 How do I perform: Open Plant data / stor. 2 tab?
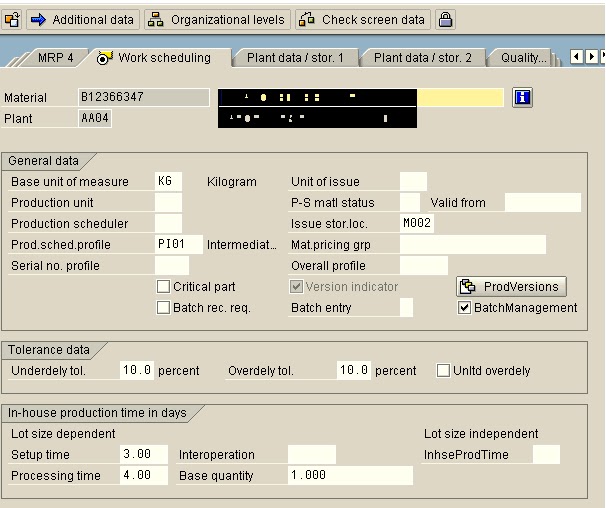(x=423, y=58)
